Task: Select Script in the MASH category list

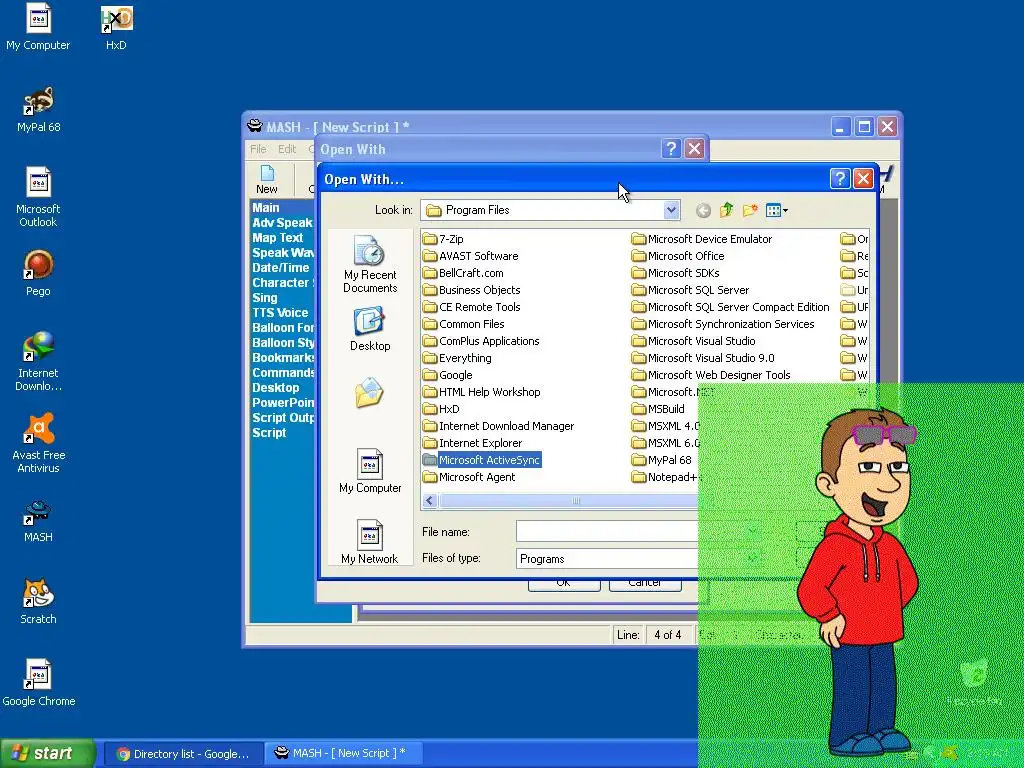Action: [x=269, y=433]
